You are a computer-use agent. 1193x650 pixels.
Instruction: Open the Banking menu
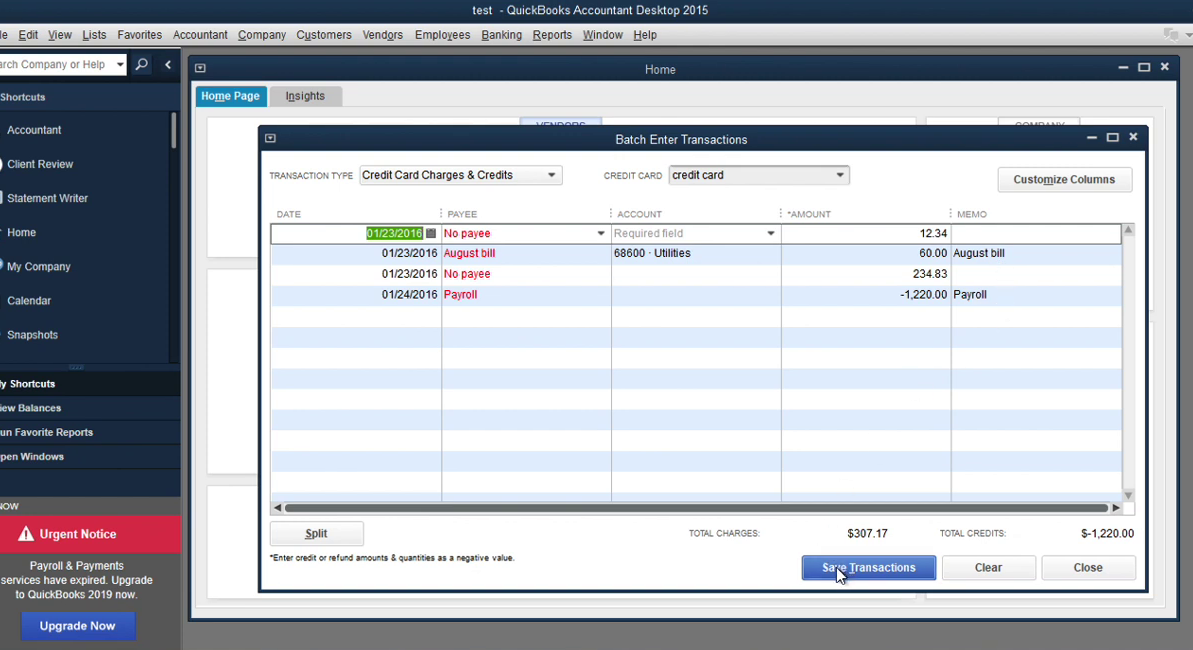point(501,35)
